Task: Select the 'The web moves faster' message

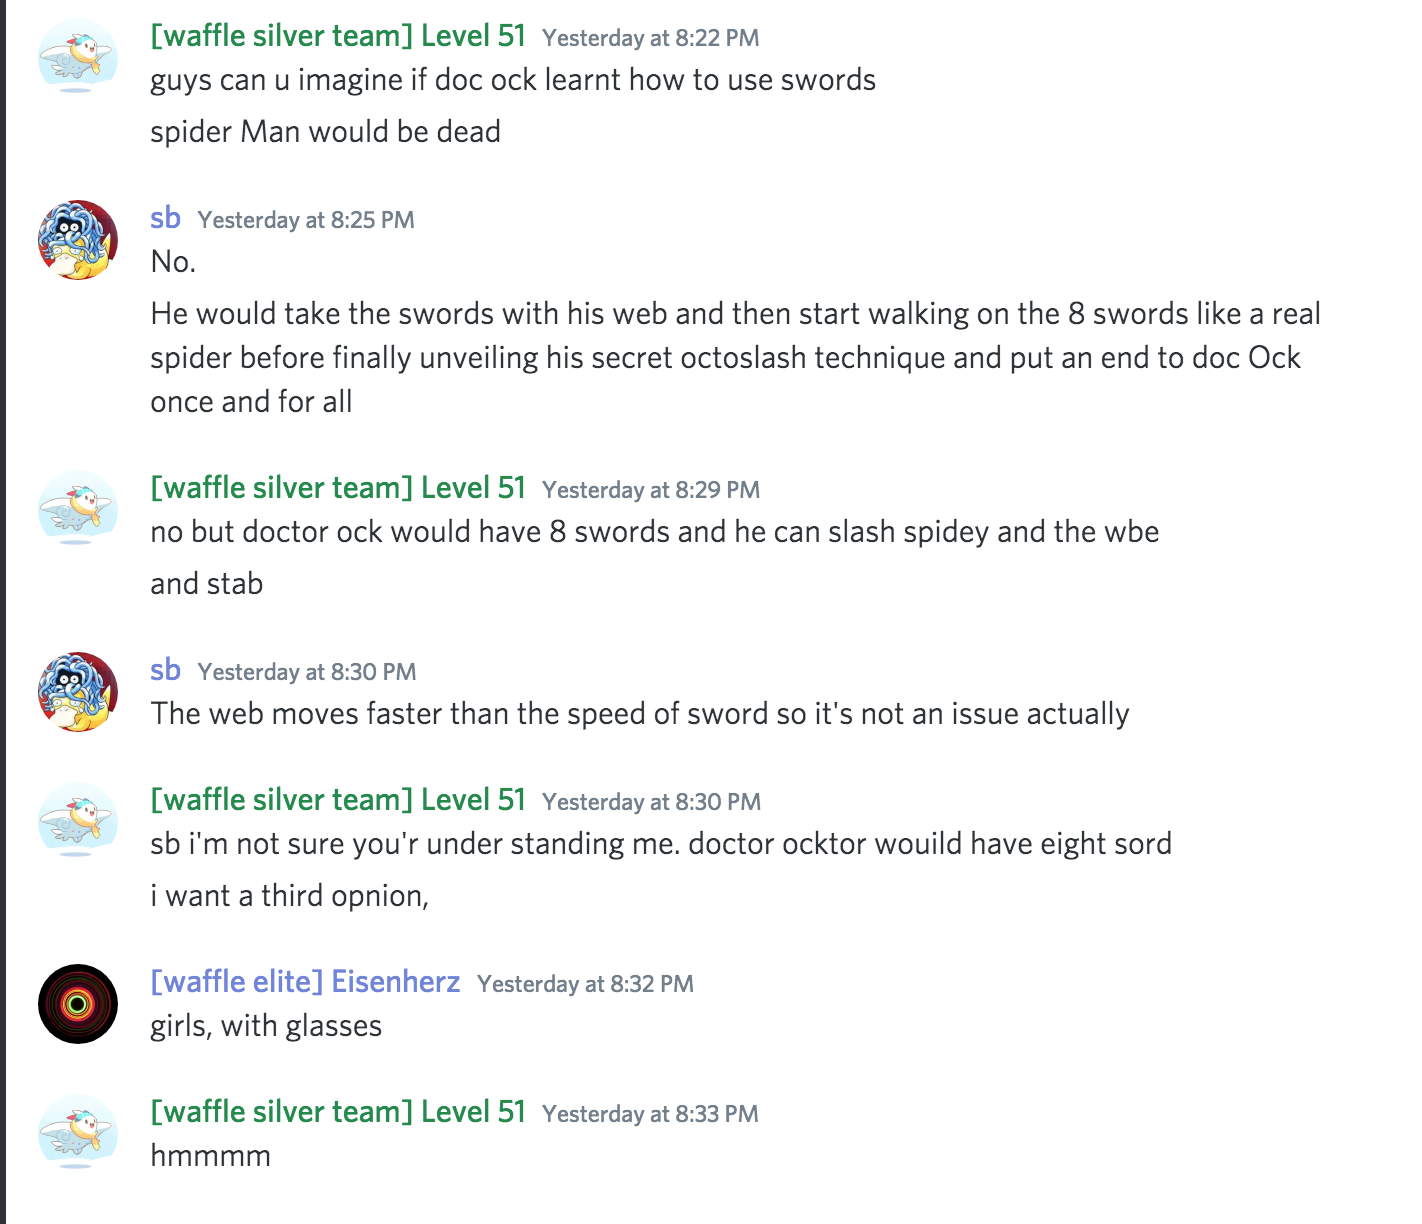Action: (x=640, y=714)
